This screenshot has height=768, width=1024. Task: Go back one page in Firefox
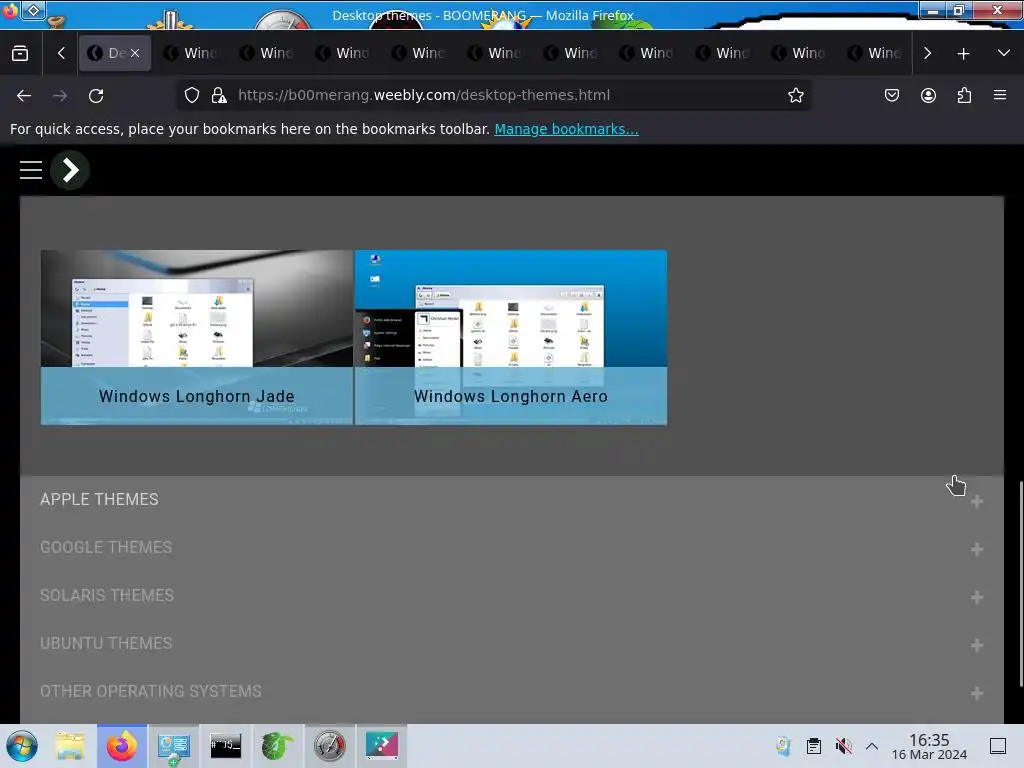tap(24, 95)
